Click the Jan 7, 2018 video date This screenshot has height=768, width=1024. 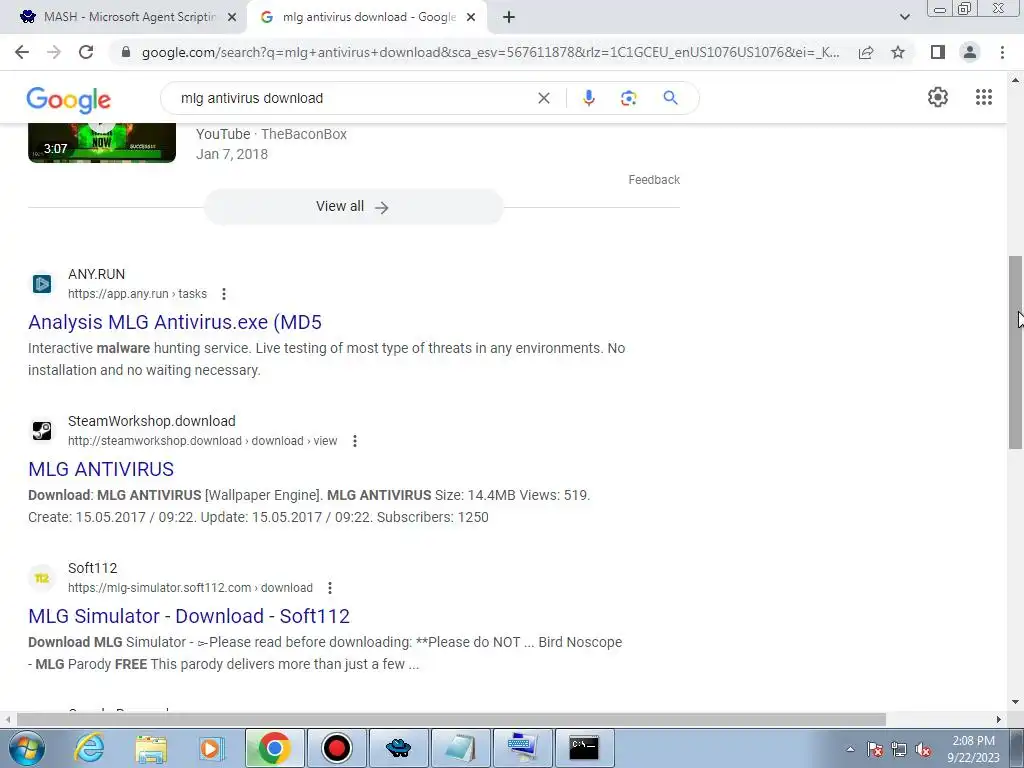[x=232, y=154]
